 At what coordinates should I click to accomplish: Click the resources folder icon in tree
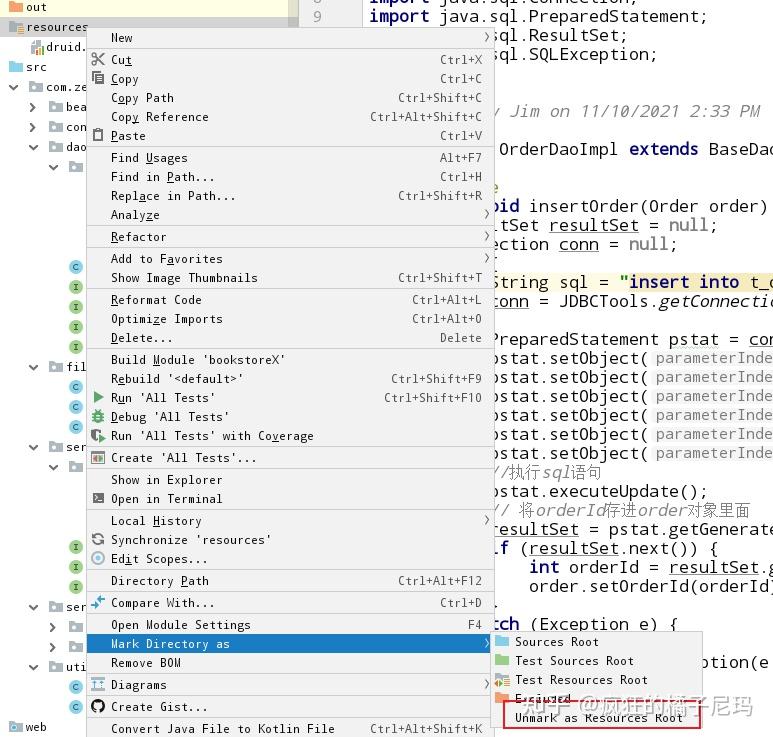point(16,27)
